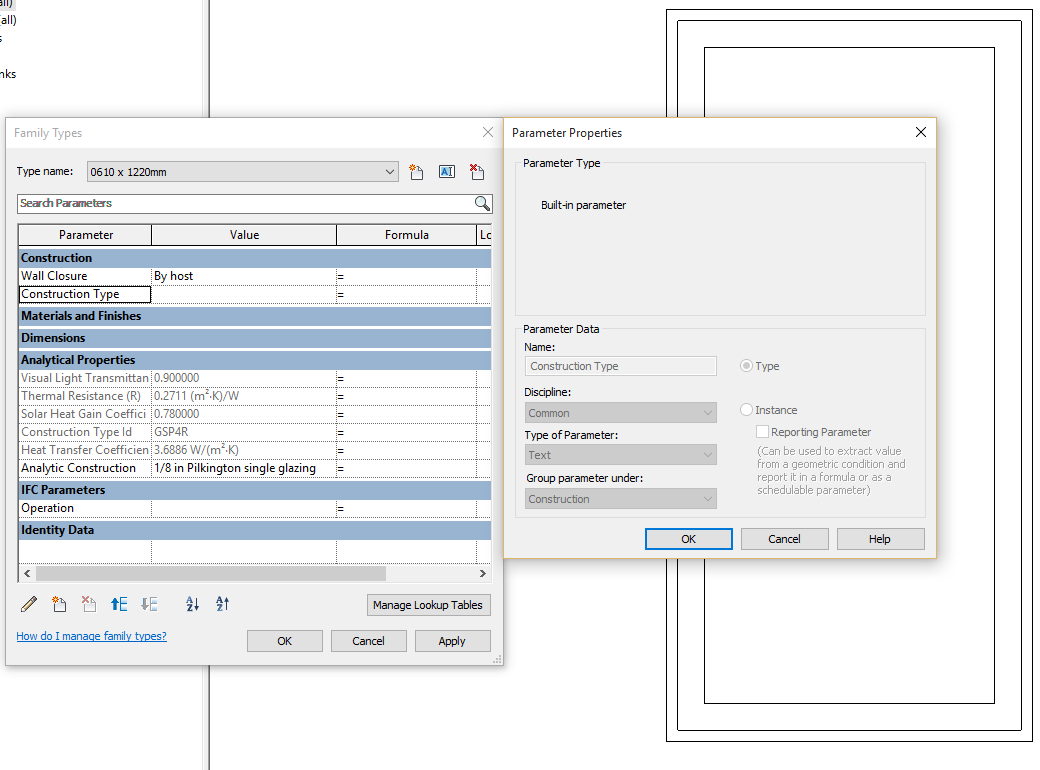Click the search magnifier in Search Parameters box
This screenshot has width=1040, height=770.
click(482, 203)
